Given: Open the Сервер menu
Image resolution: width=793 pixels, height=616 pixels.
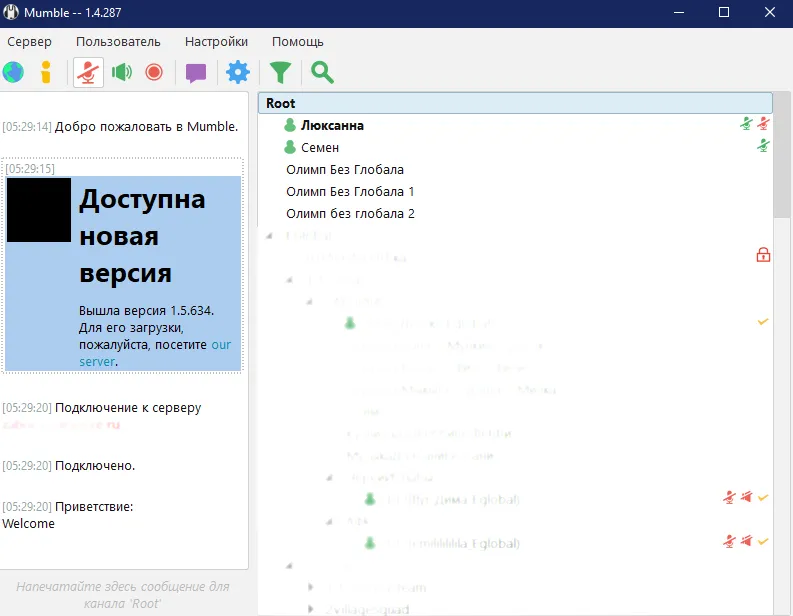Looking at the screenshot, I should tap(29, 41).
